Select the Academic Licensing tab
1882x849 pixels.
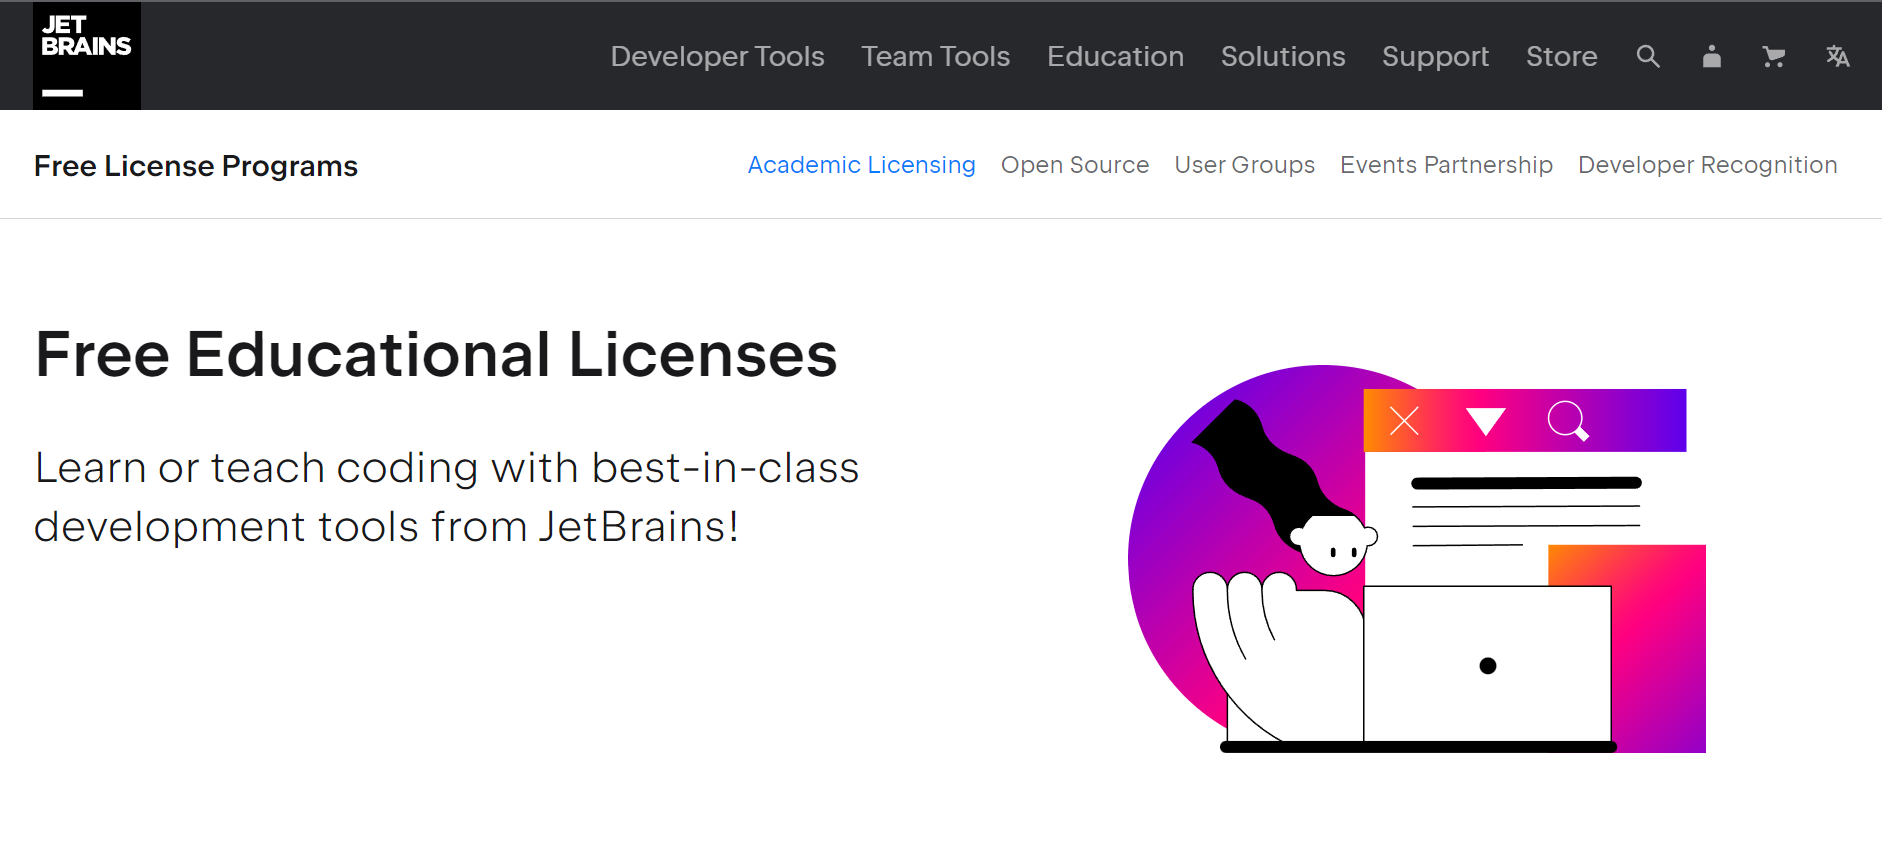[861, 165]
